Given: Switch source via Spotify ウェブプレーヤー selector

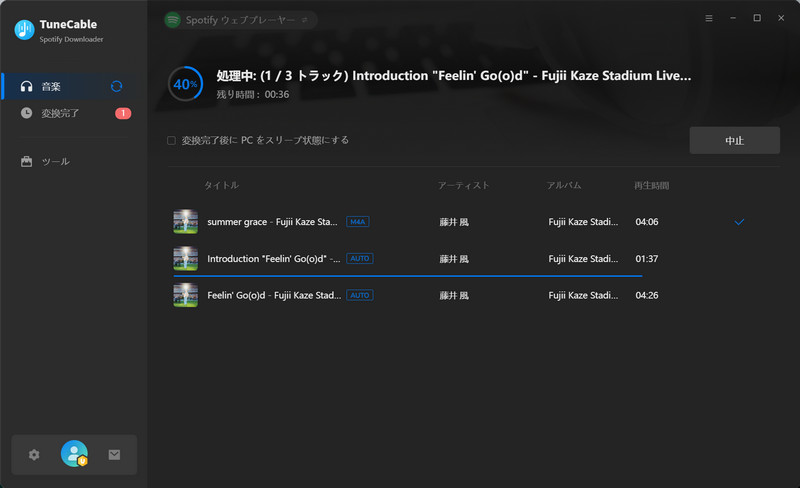Looking at the screenshot, I should coord(240,20).
